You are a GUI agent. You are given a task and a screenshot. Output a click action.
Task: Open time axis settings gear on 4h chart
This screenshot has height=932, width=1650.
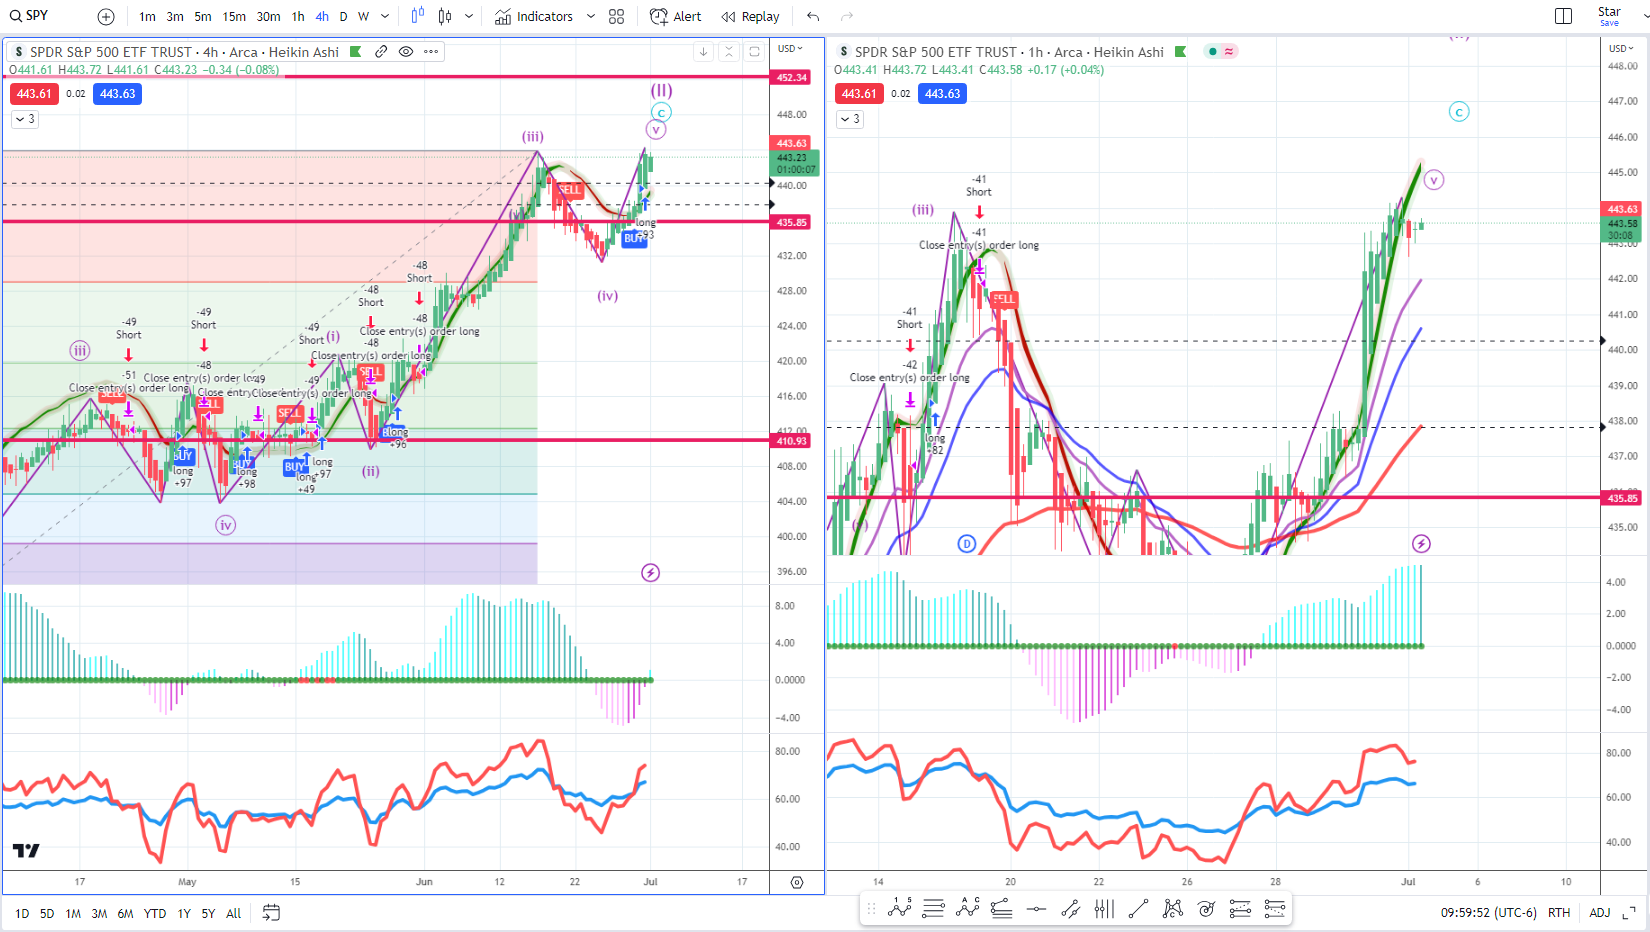pyautogui.click(x=797, y=882)
